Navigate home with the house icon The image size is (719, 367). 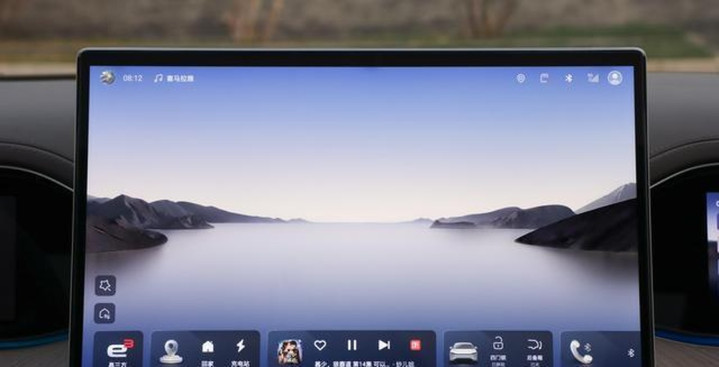point(208,346)
